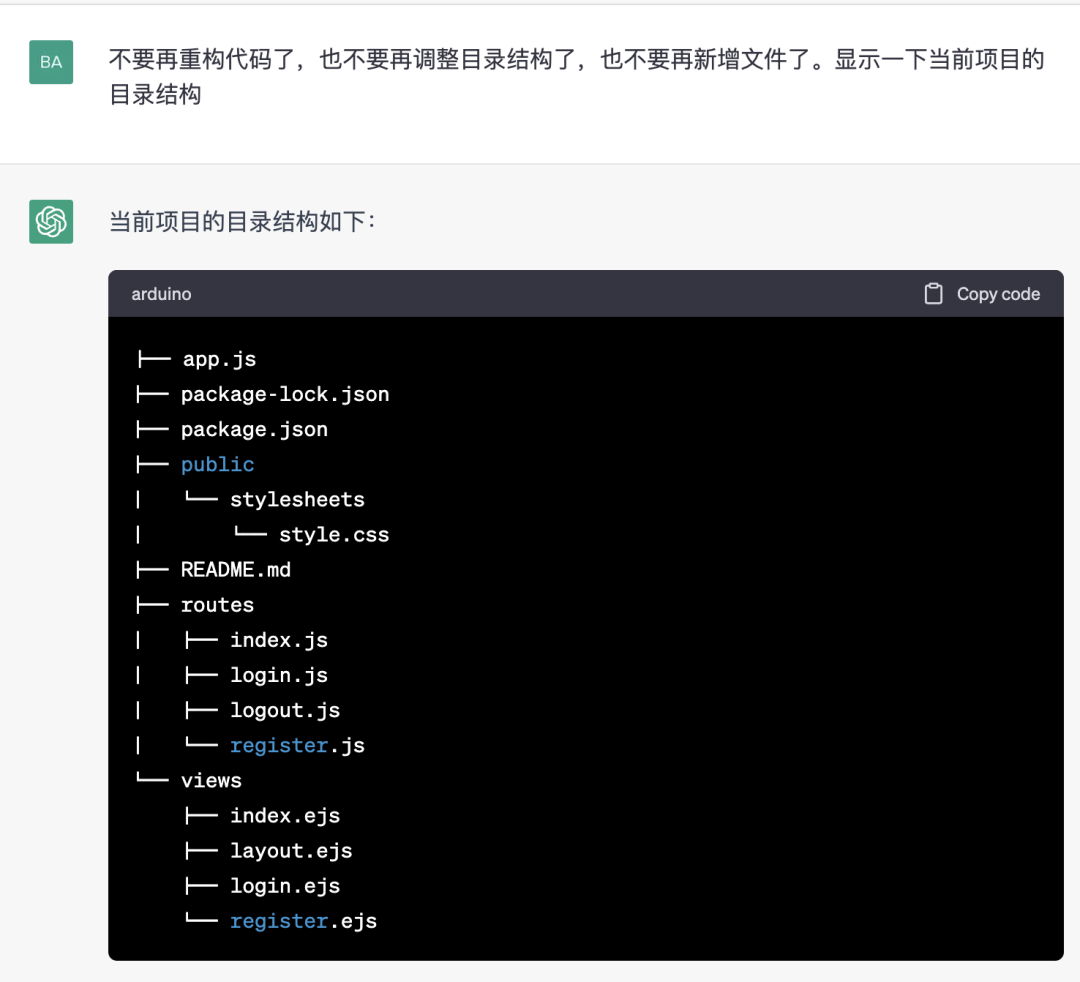
Task: Click register.js under routes
Action: point(298,745)
